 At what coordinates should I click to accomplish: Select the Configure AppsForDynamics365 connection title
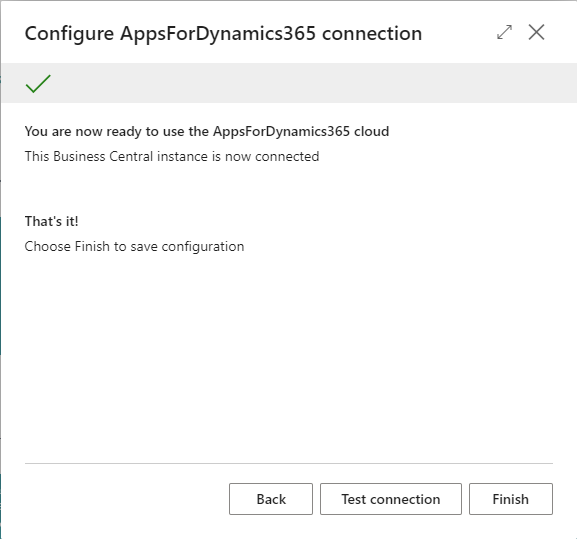coord(223,34)
